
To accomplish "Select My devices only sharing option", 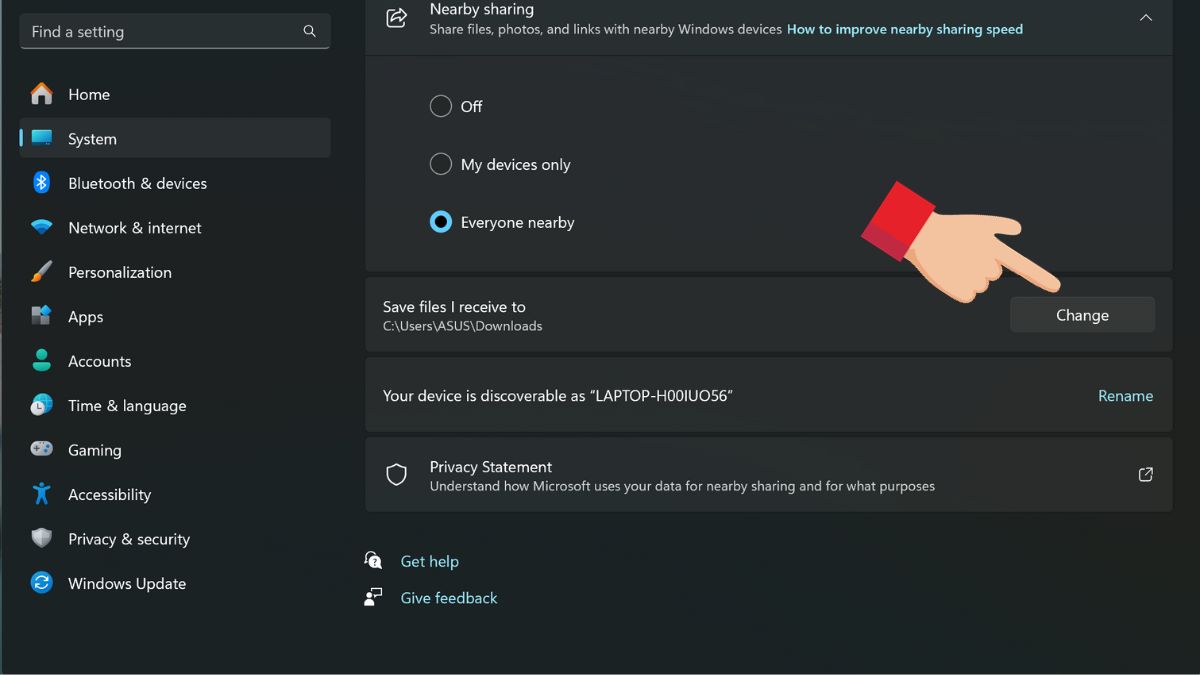I will coord(441,164).
